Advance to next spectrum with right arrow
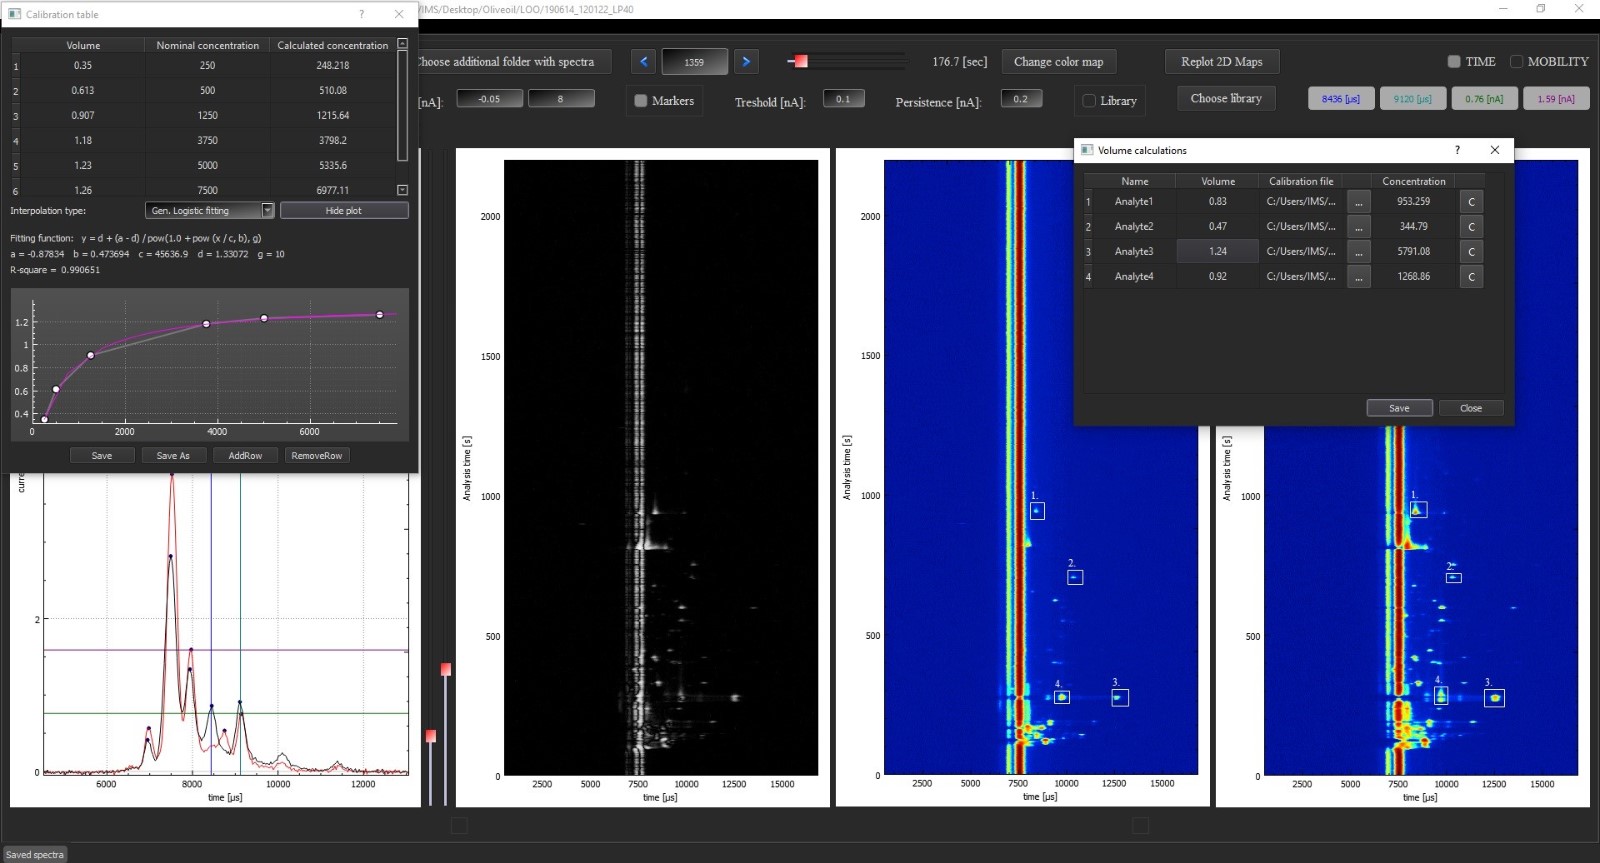Screen dimensions: 1600x863 click(746, 62)
